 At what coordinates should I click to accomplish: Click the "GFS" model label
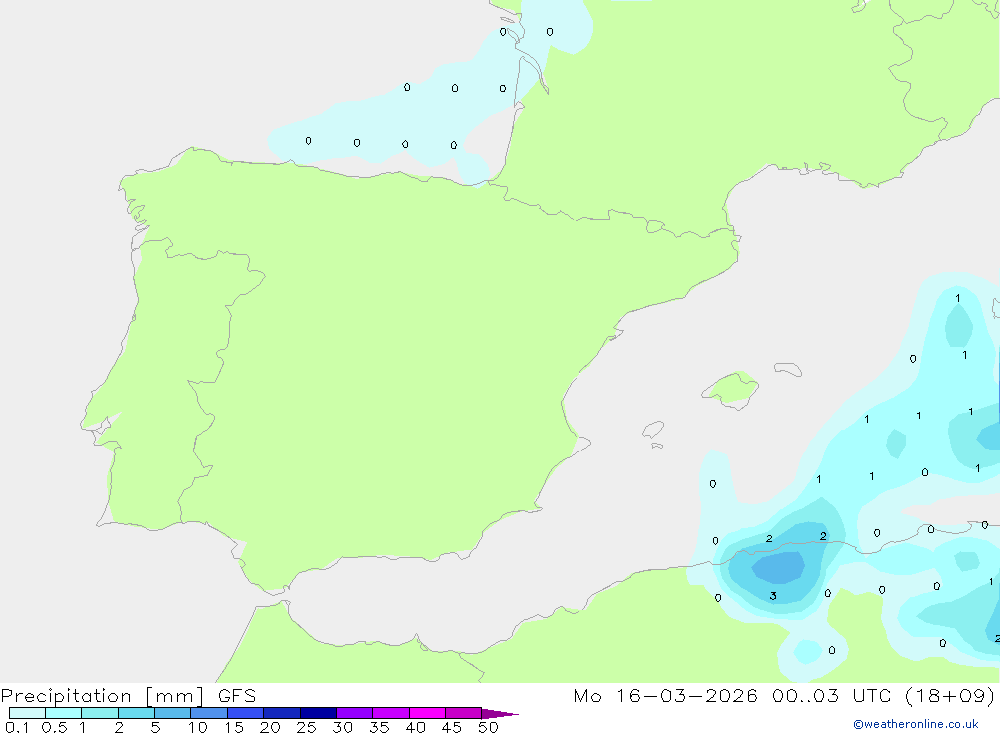coord(237,695)
